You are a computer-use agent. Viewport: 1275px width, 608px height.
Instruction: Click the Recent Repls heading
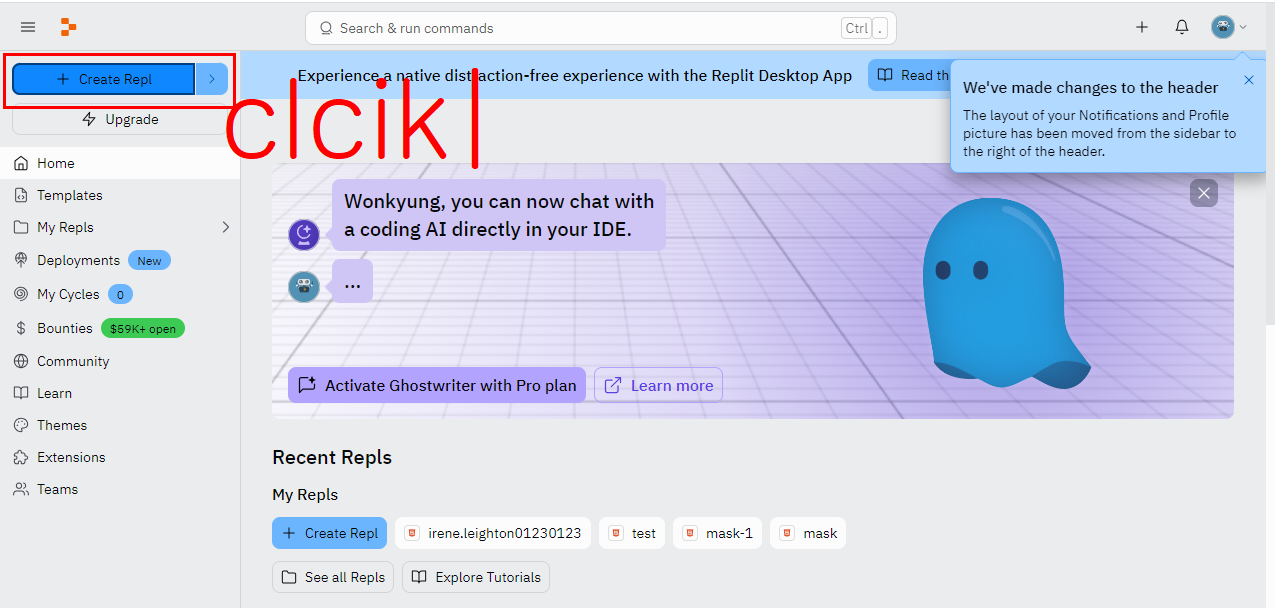(x=332, y=458)
